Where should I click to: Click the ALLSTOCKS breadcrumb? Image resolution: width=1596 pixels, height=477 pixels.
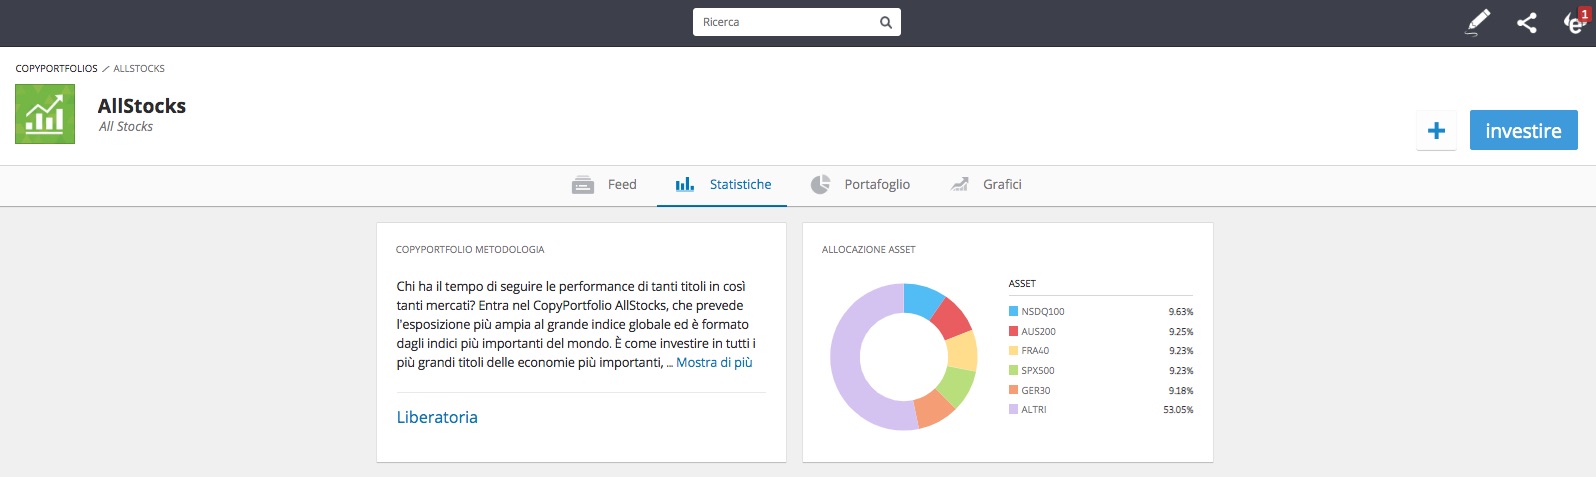139,69
